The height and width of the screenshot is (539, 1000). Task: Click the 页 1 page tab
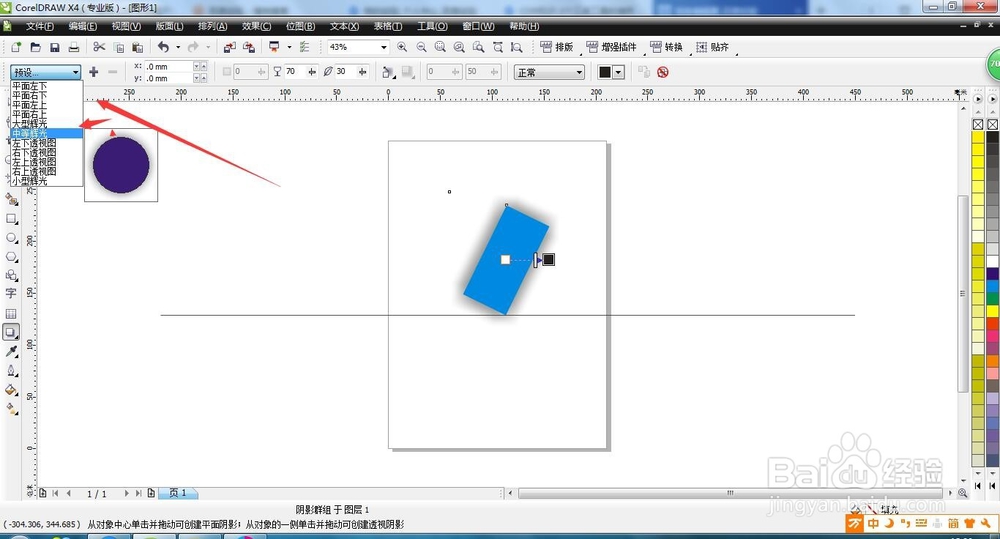coord(178,493)
